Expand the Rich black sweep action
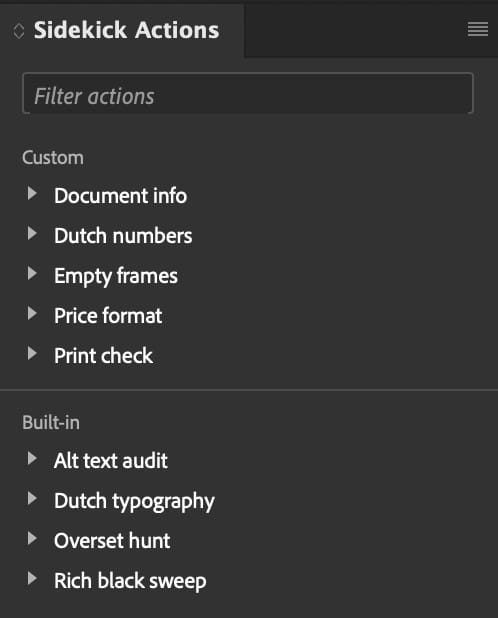498x618 pixels. coord(32,578)
